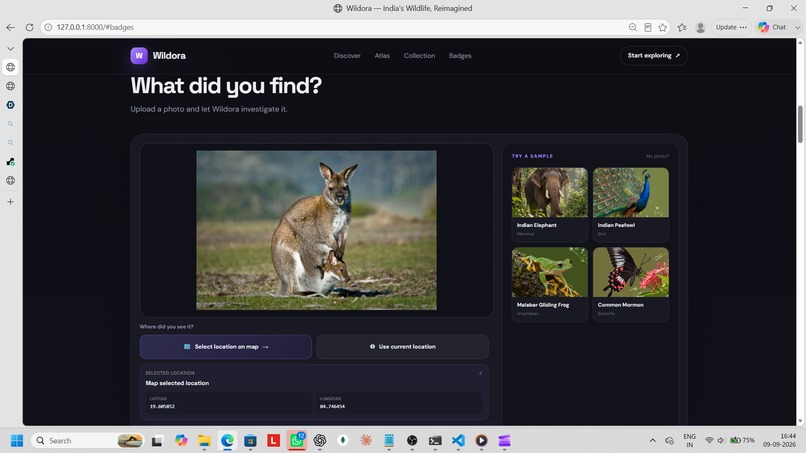This screenshot has width=806, height=453.
Task: Open the Collection nav item
Action: [x=419, y=56]
